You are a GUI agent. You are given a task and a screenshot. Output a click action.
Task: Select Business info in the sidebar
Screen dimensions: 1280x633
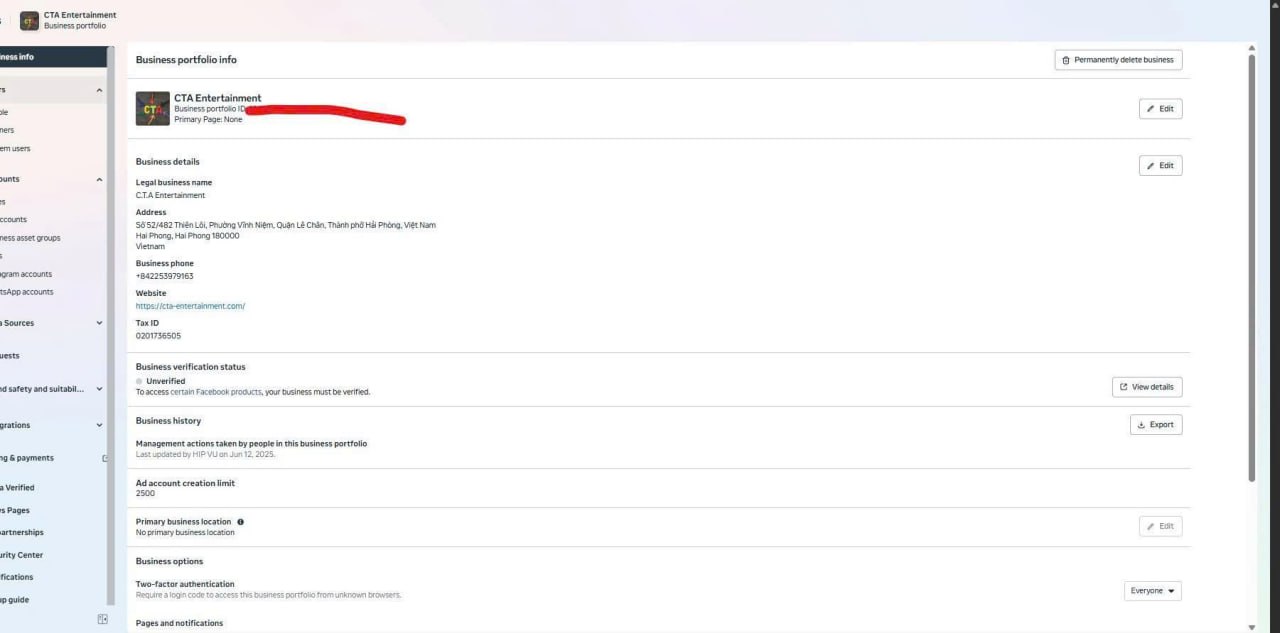[x=53, y=57]
